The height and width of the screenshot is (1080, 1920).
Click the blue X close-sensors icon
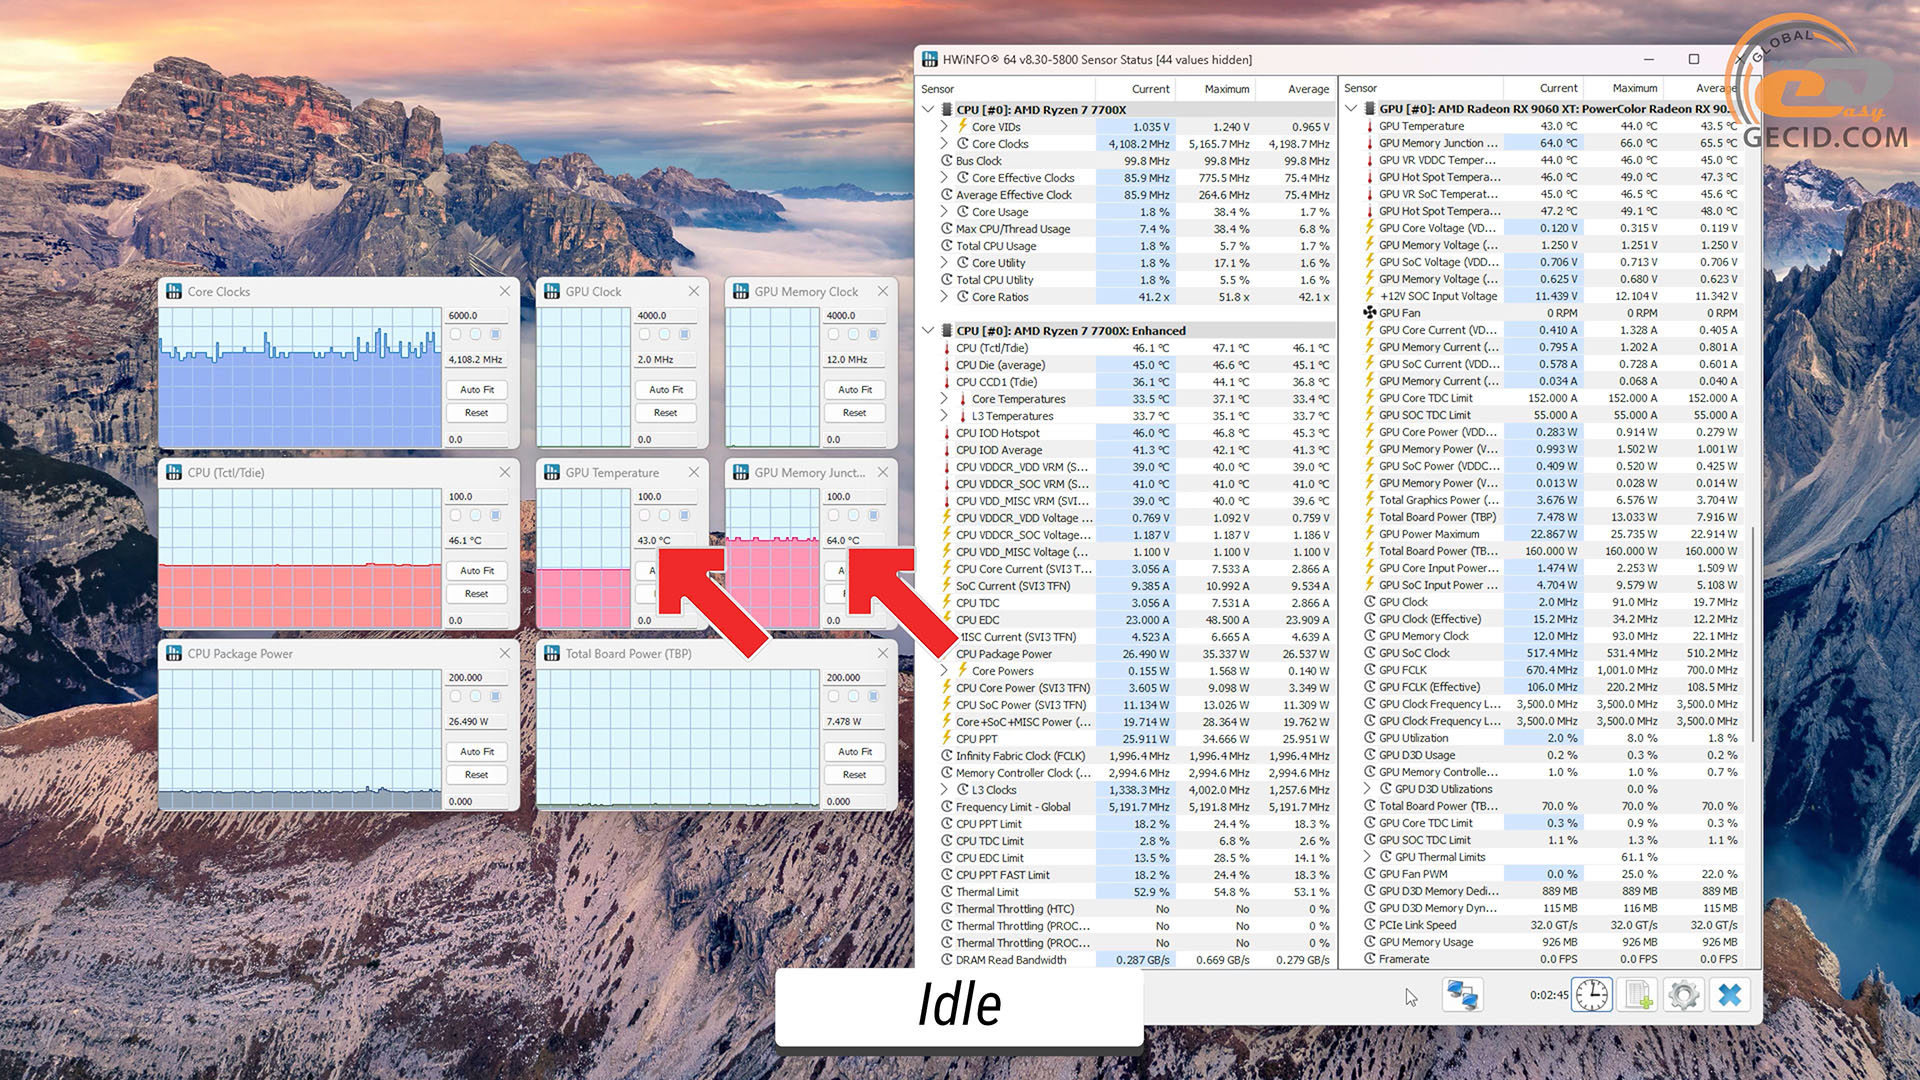pyautogui.click(x=1730, y=995)
